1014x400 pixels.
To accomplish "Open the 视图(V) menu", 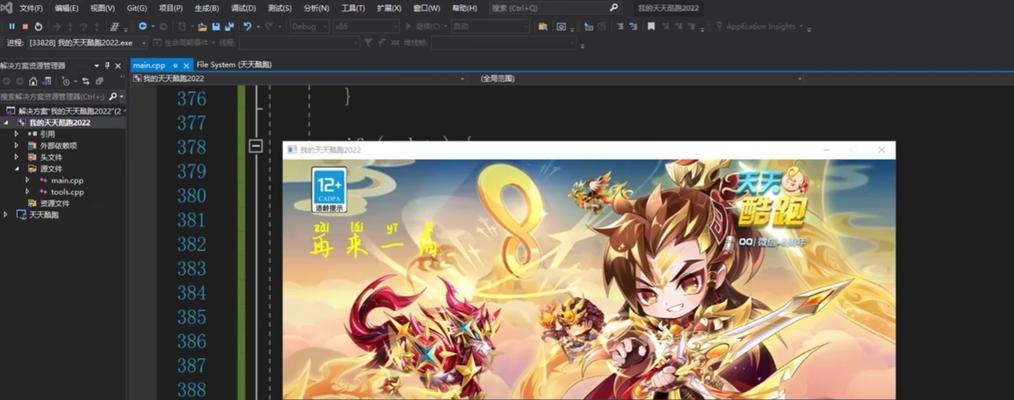I will (102, 8).
